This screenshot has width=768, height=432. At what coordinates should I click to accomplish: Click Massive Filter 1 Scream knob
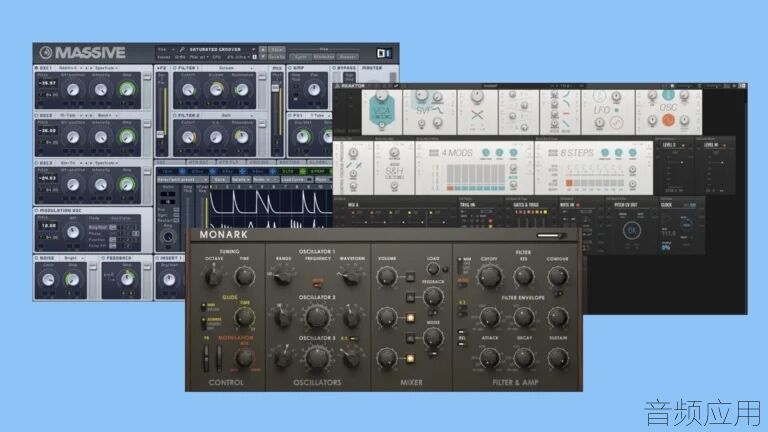pyautogui.click(x=216, y=90)
